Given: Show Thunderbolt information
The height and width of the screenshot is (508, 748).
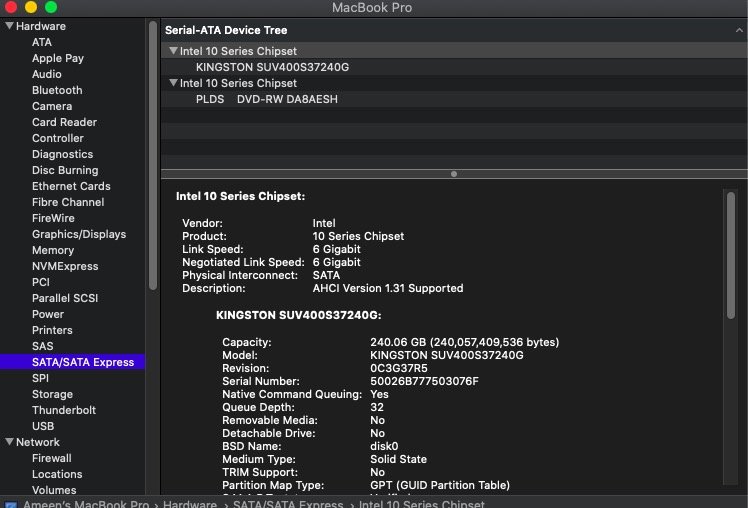Looking at the screenshot, I should click(x=64, y=410).
